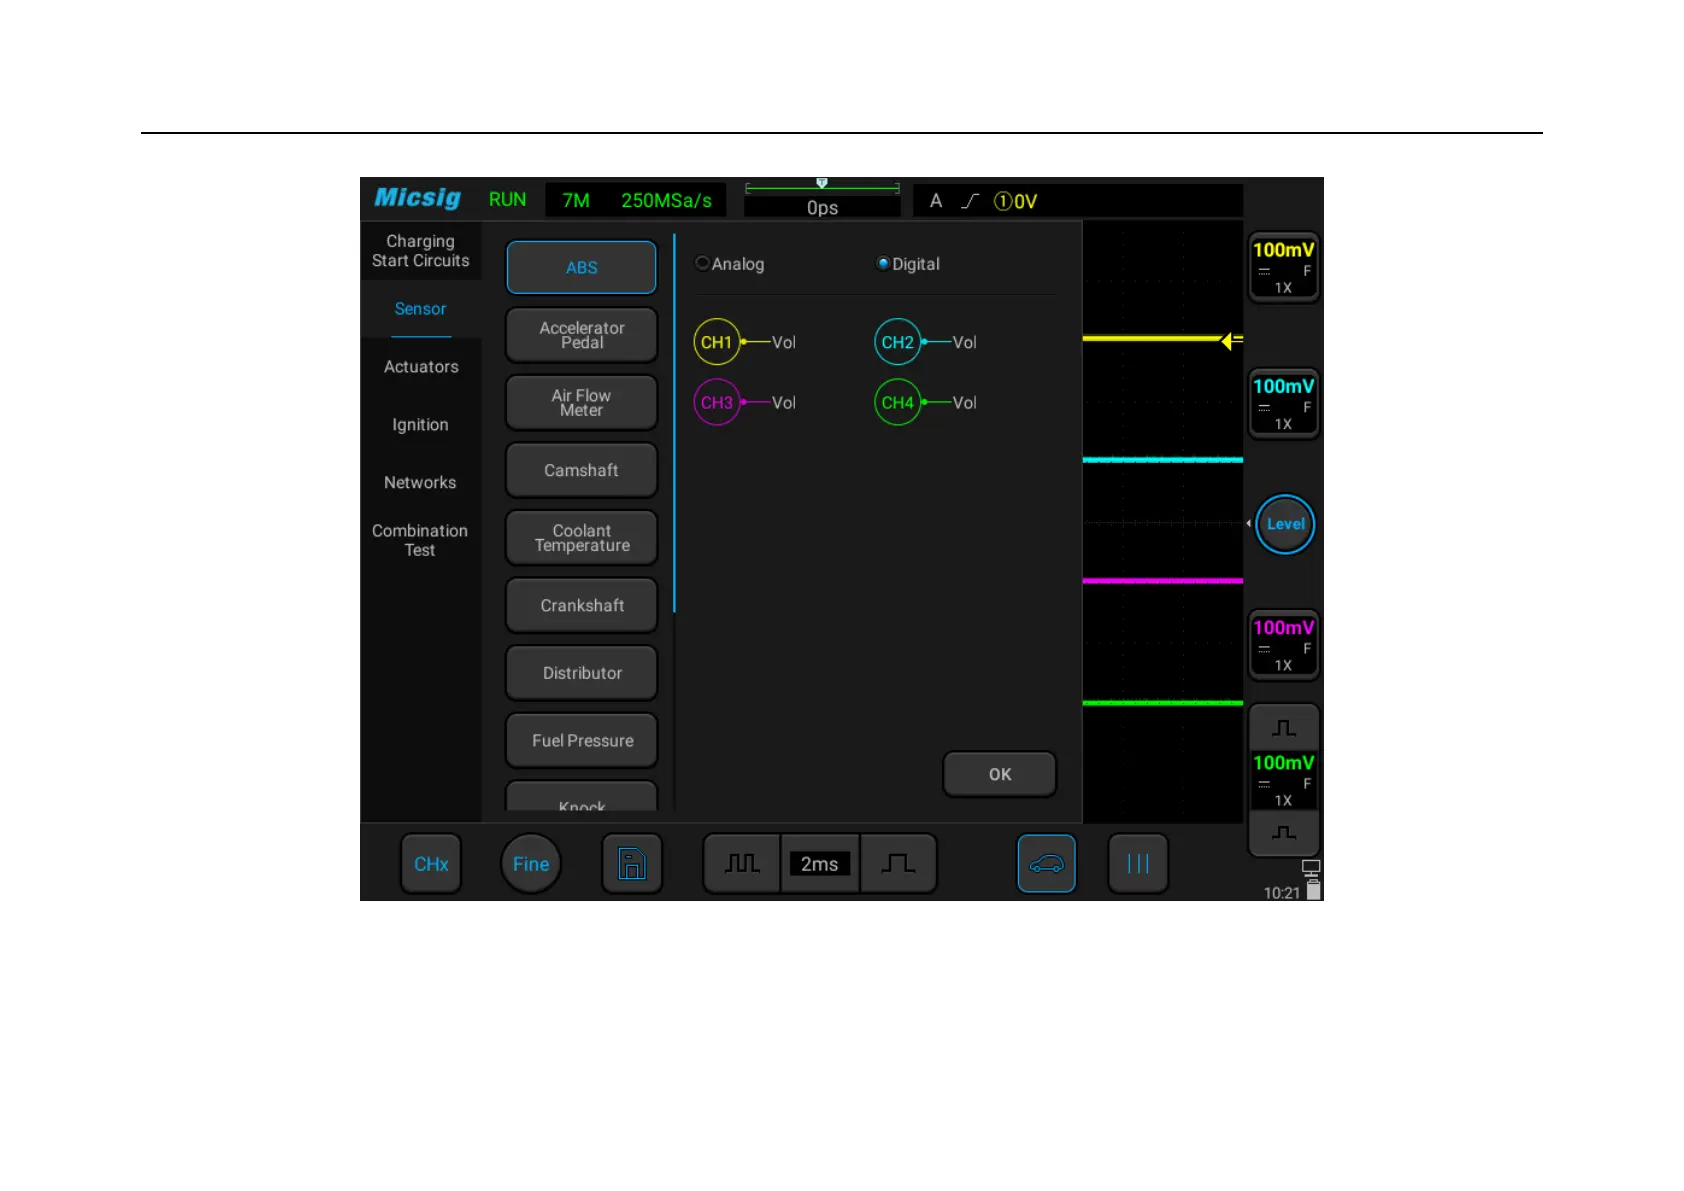This screenshot has height=1191, width=1684.
Task: Open the save floppy disk icon
Action: coord(632,863)
